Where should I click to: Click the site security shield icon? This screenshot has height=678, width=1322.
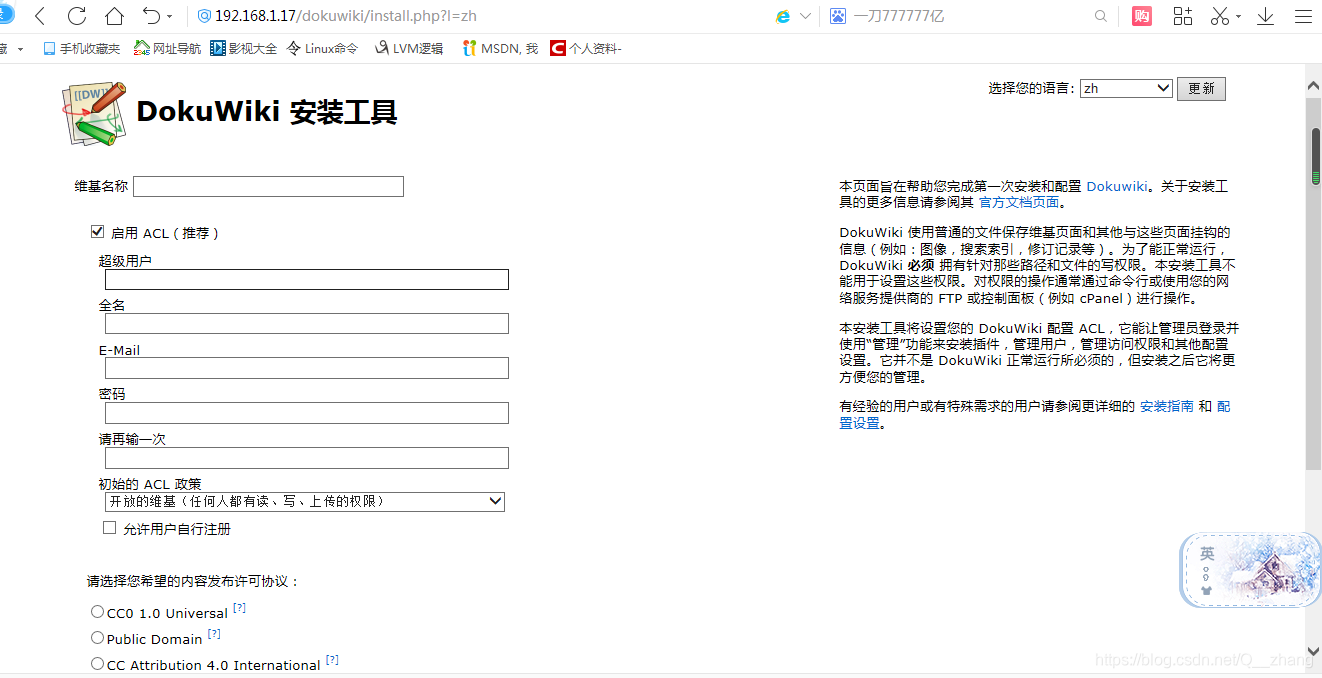click(204, 16)
